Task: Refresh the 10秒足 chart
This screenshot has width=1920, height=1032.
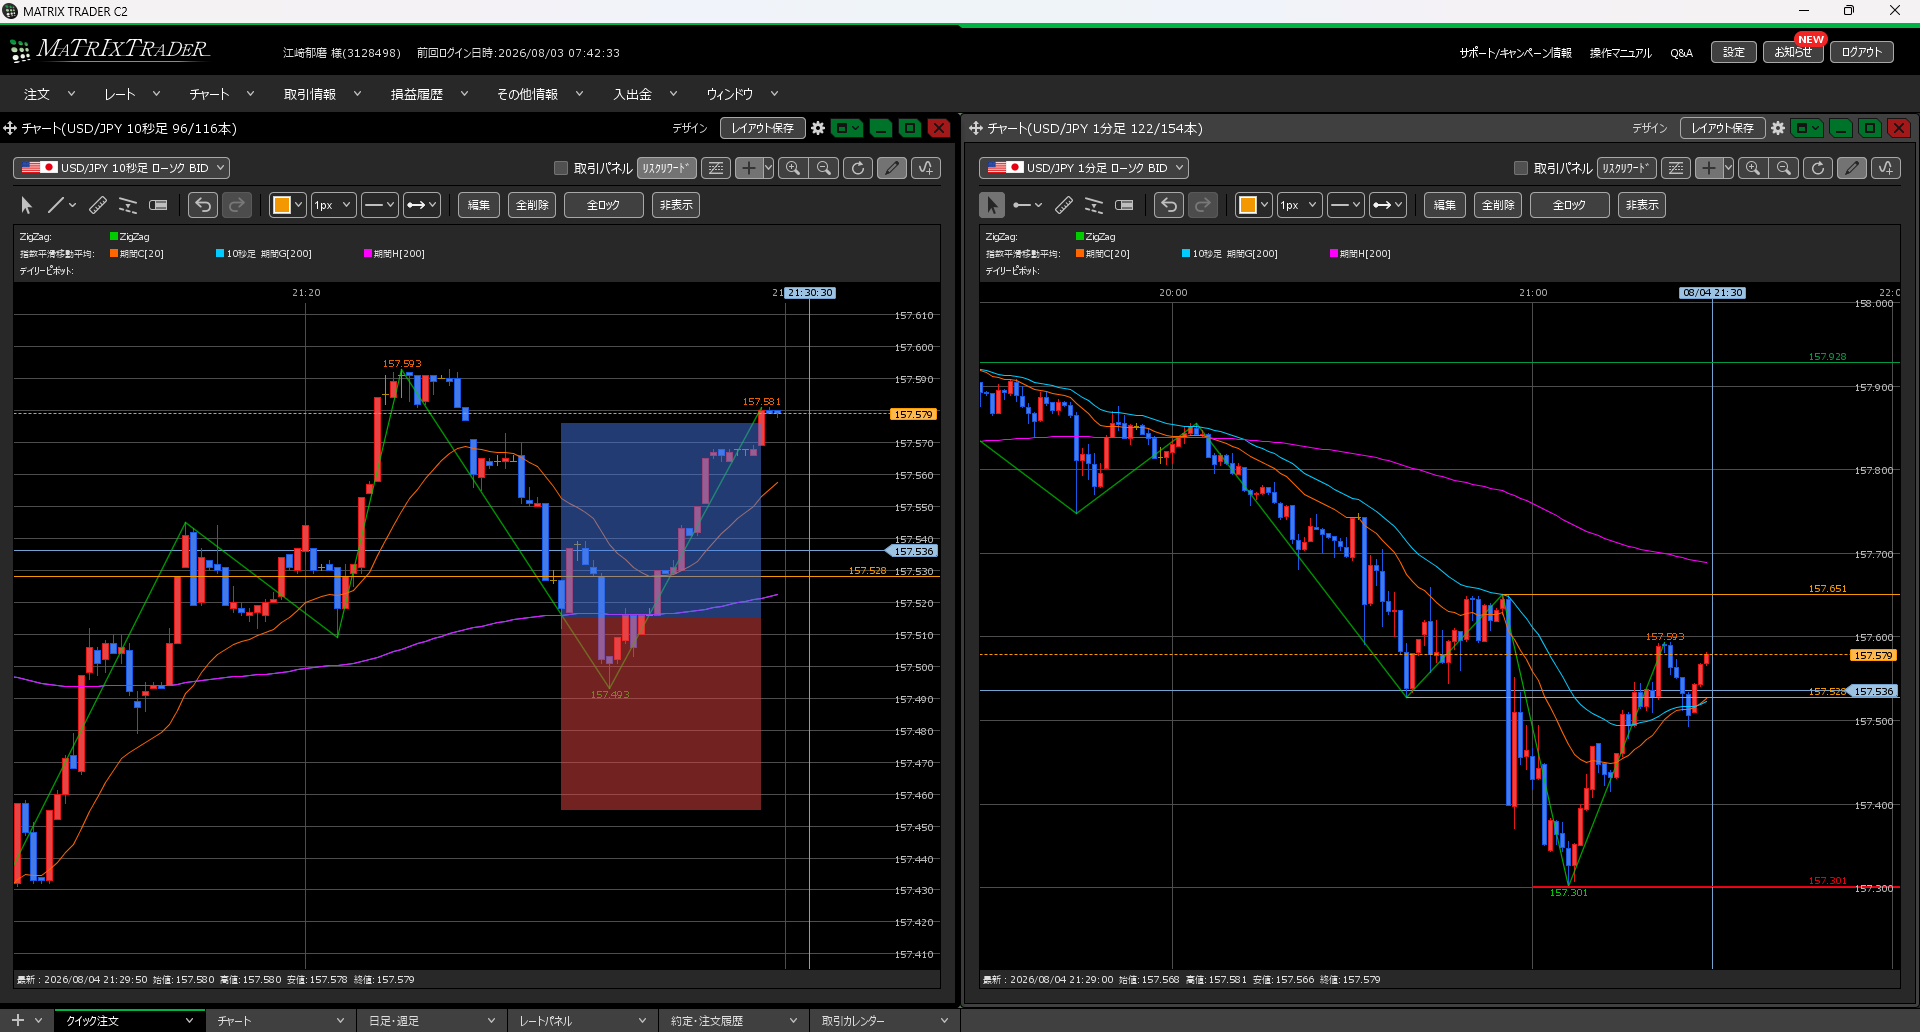Action: [x=858, y=168]
